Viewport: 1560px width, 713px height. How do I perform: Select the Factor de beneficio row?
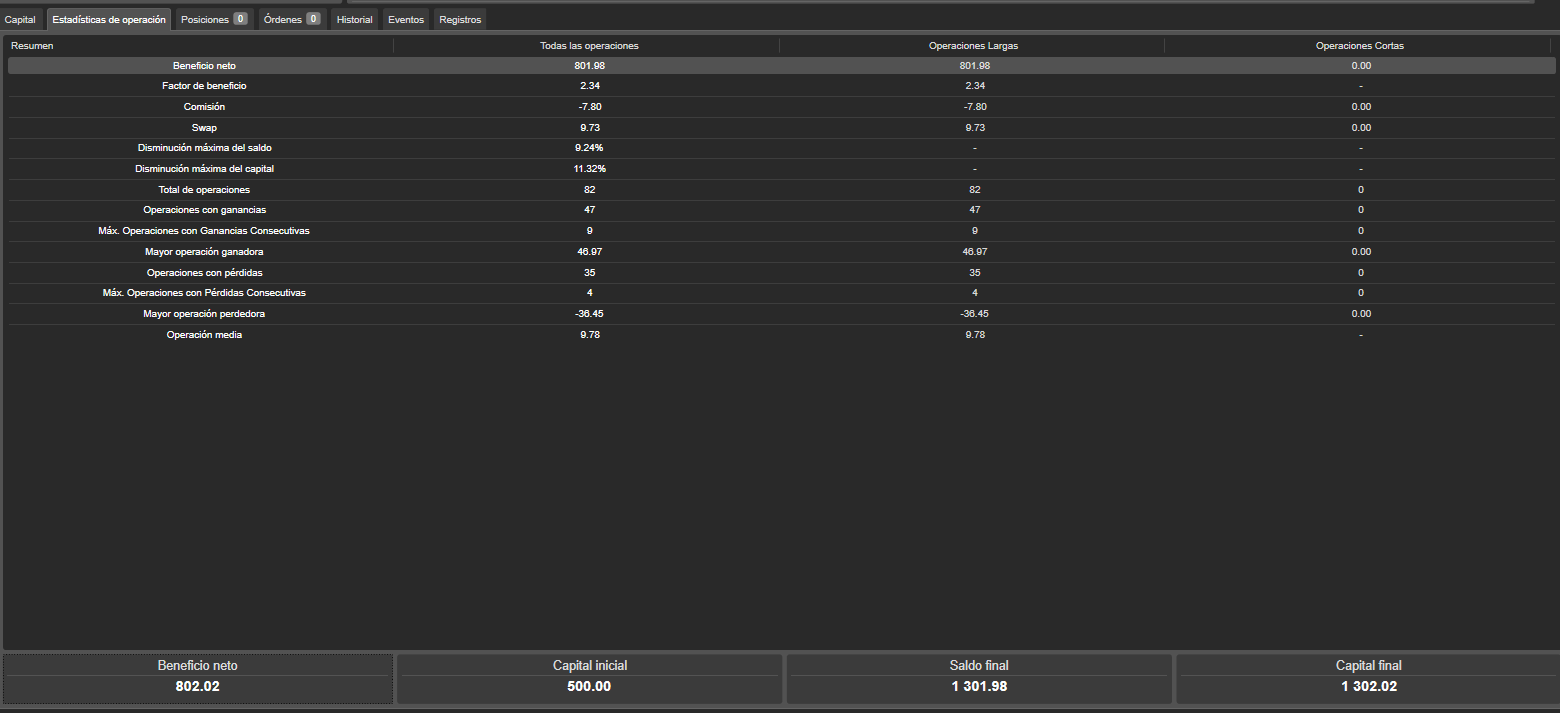coord(204,86)
